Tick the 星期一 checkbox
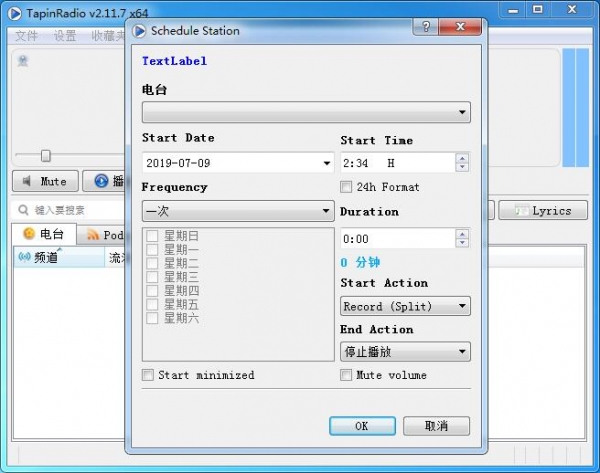The height and width of the screenshot is (473, 600). tap(152, 250)
